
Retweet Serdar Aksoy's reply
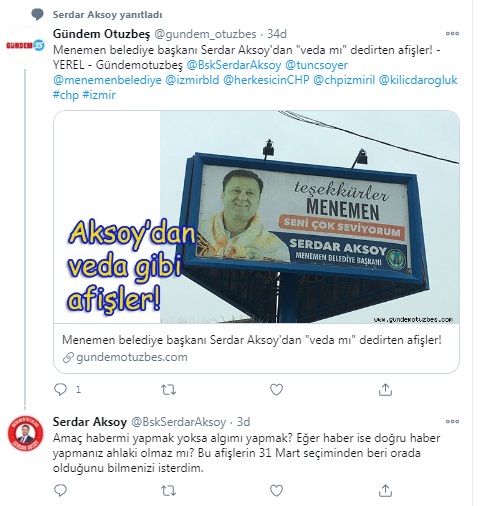[x=168, y=490]
